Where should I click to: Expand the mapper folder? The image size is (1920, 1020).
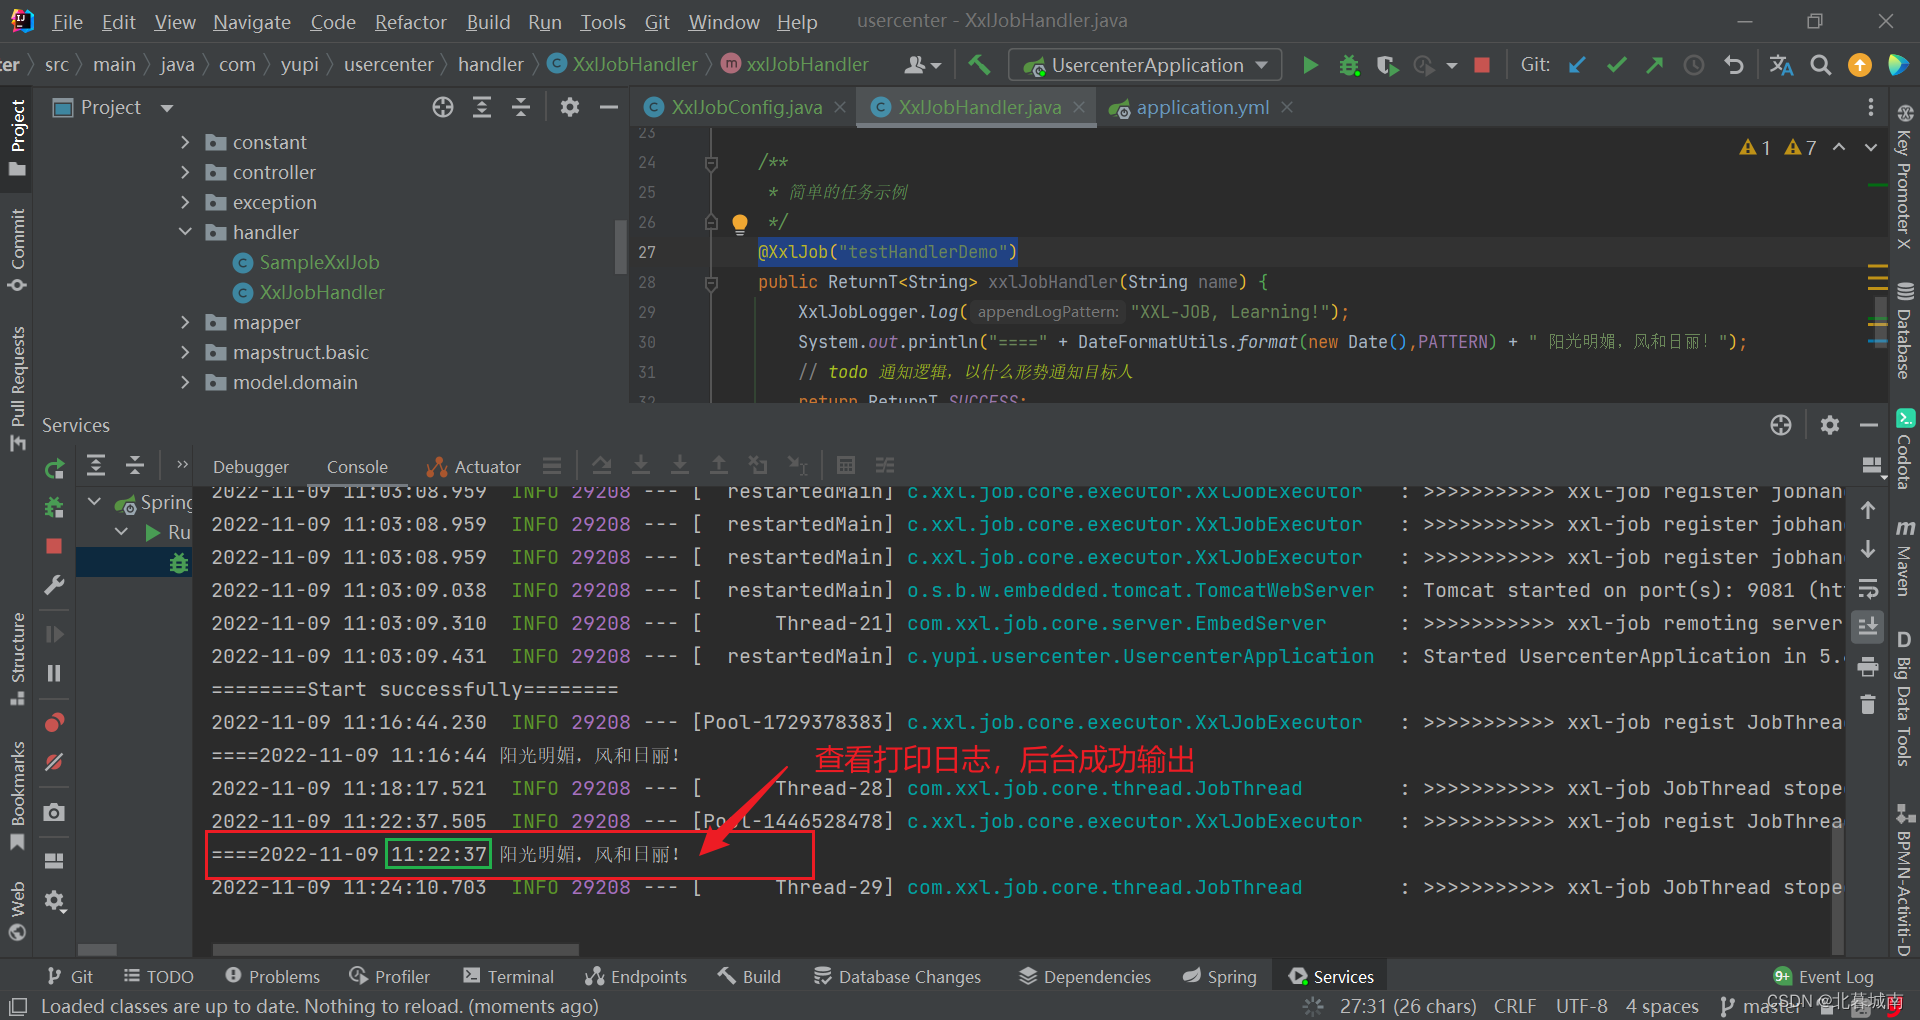click(x=185, y=322)
